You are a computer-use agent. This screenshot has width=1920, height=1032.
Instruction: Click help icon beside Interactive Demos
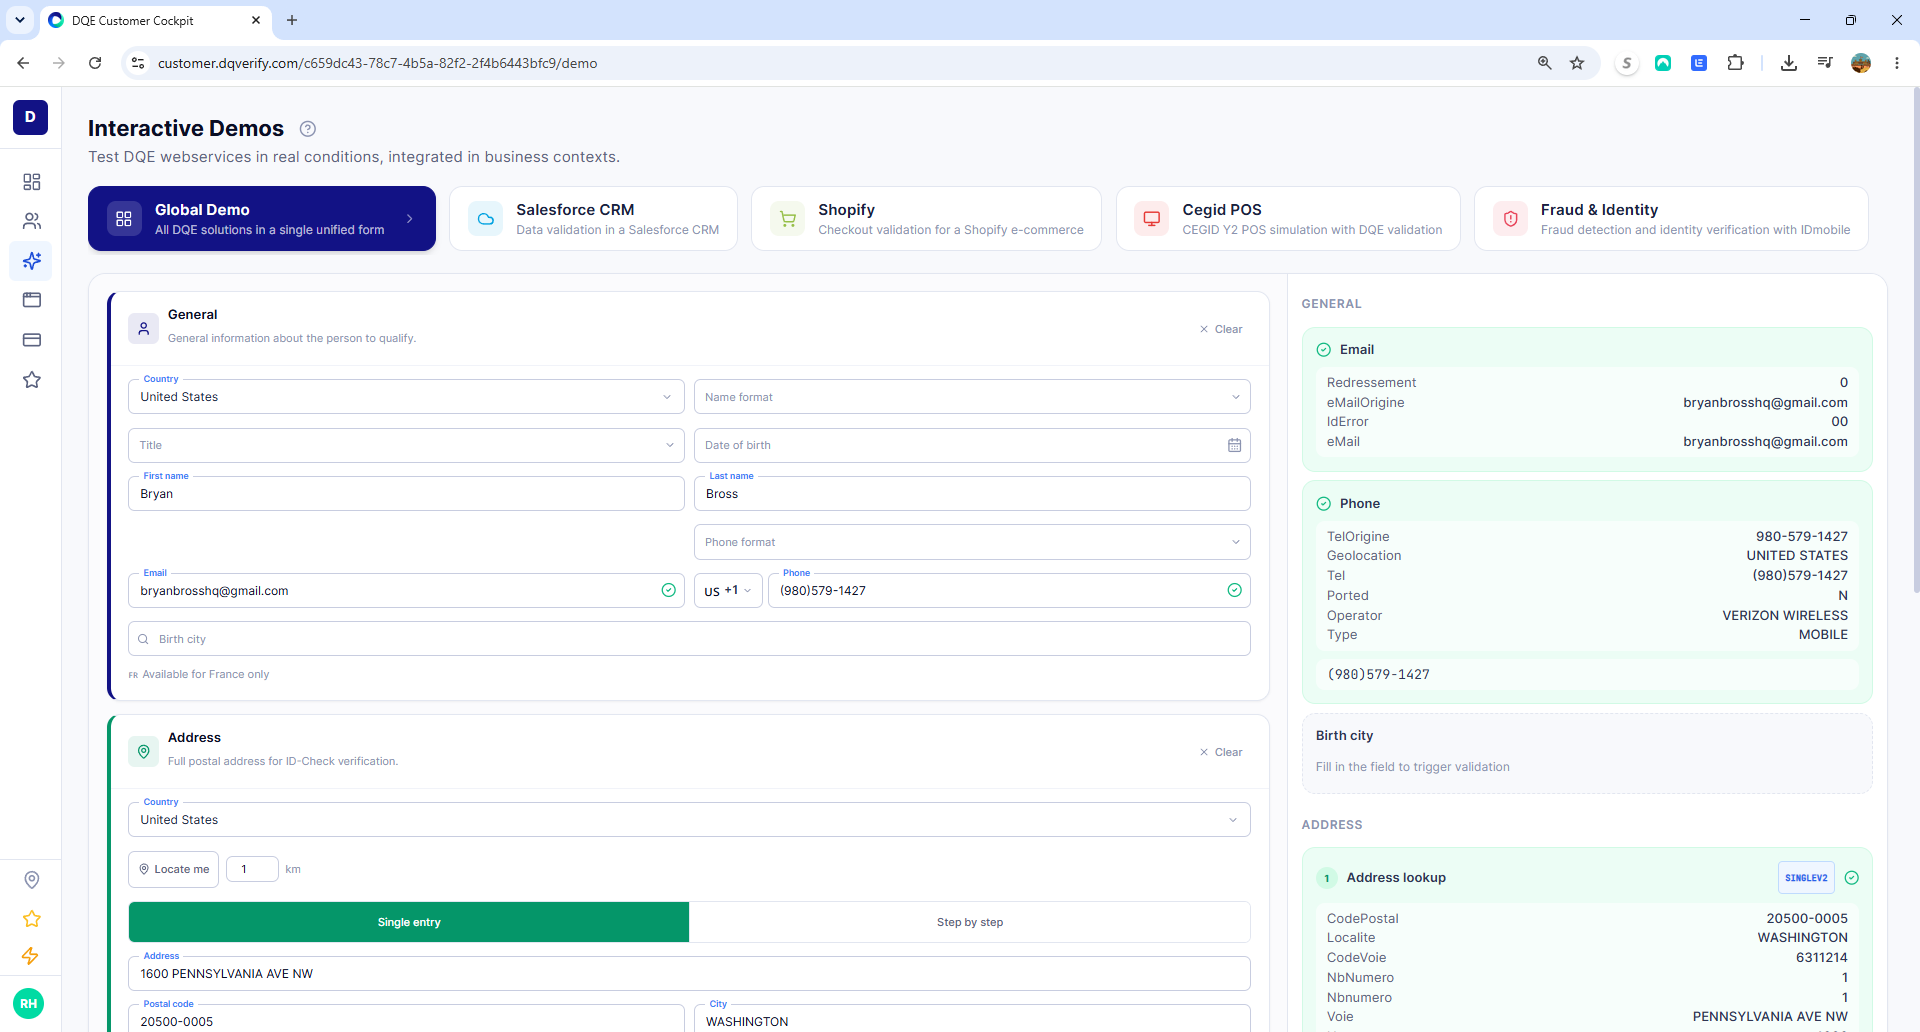click(x=308, y=129)
